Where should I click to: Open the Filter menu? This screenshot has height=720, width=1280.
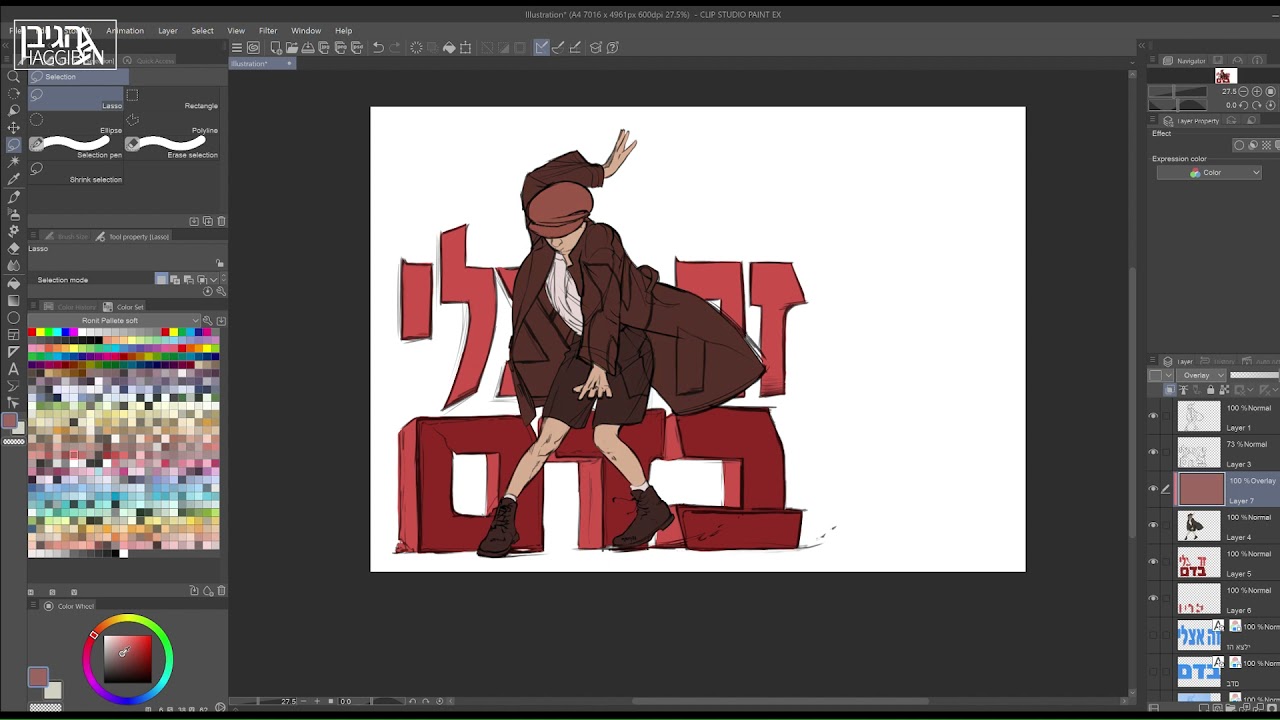point(268,31)
